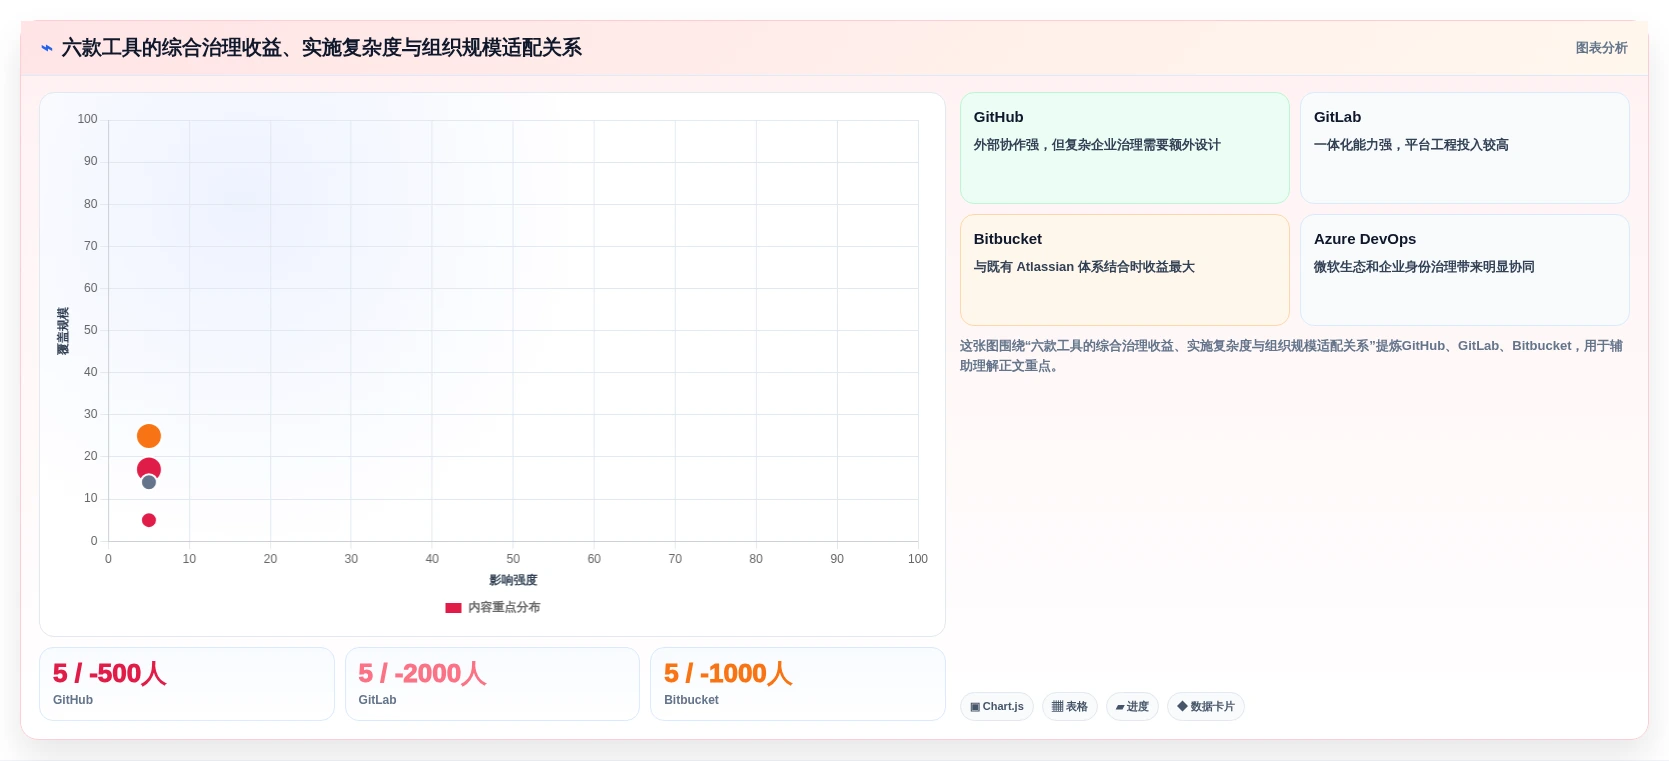Select the smallest red bubble near the bottom

(149, 520)
